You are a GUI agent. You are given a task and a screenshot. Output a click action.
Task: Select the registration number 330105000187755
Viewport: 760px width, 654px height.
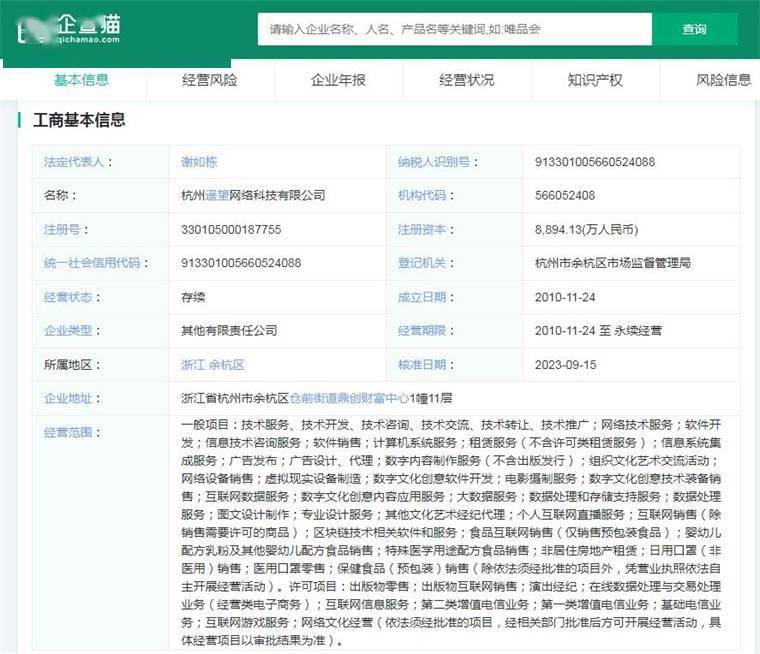(231, 229)
